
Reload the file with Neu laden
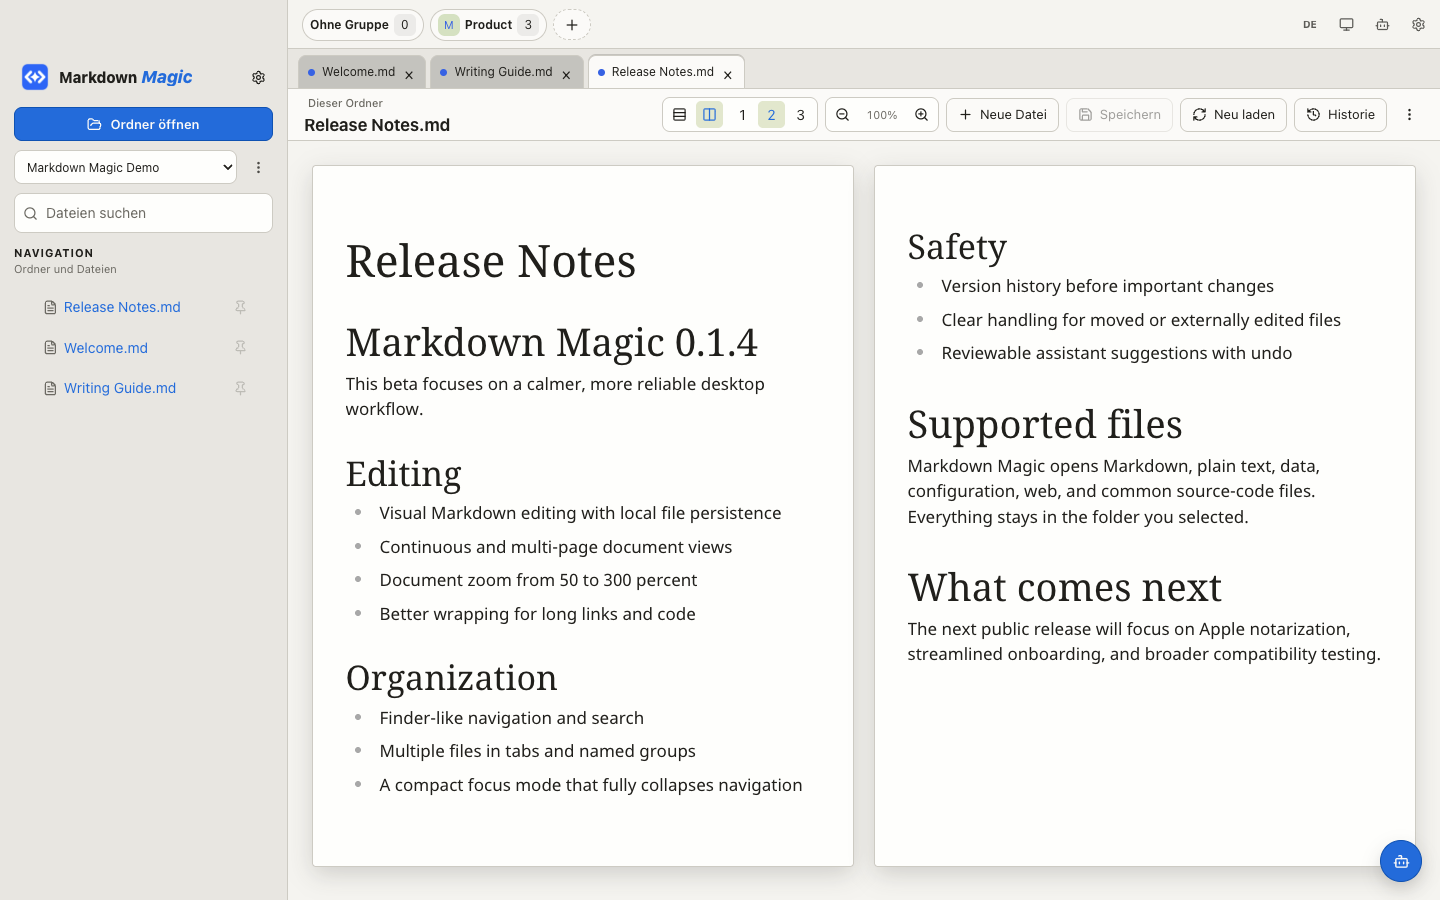[x=1233, y=115]
